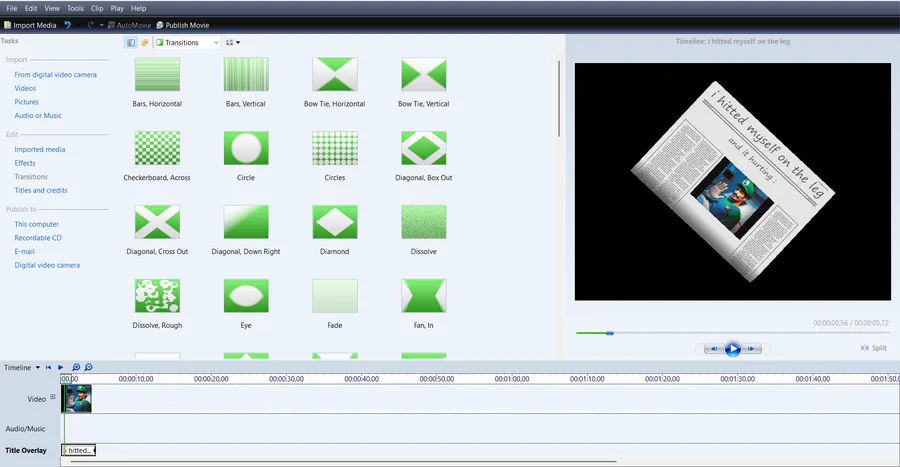Select the Bow Tie, Vertical transition

point(424,75)
